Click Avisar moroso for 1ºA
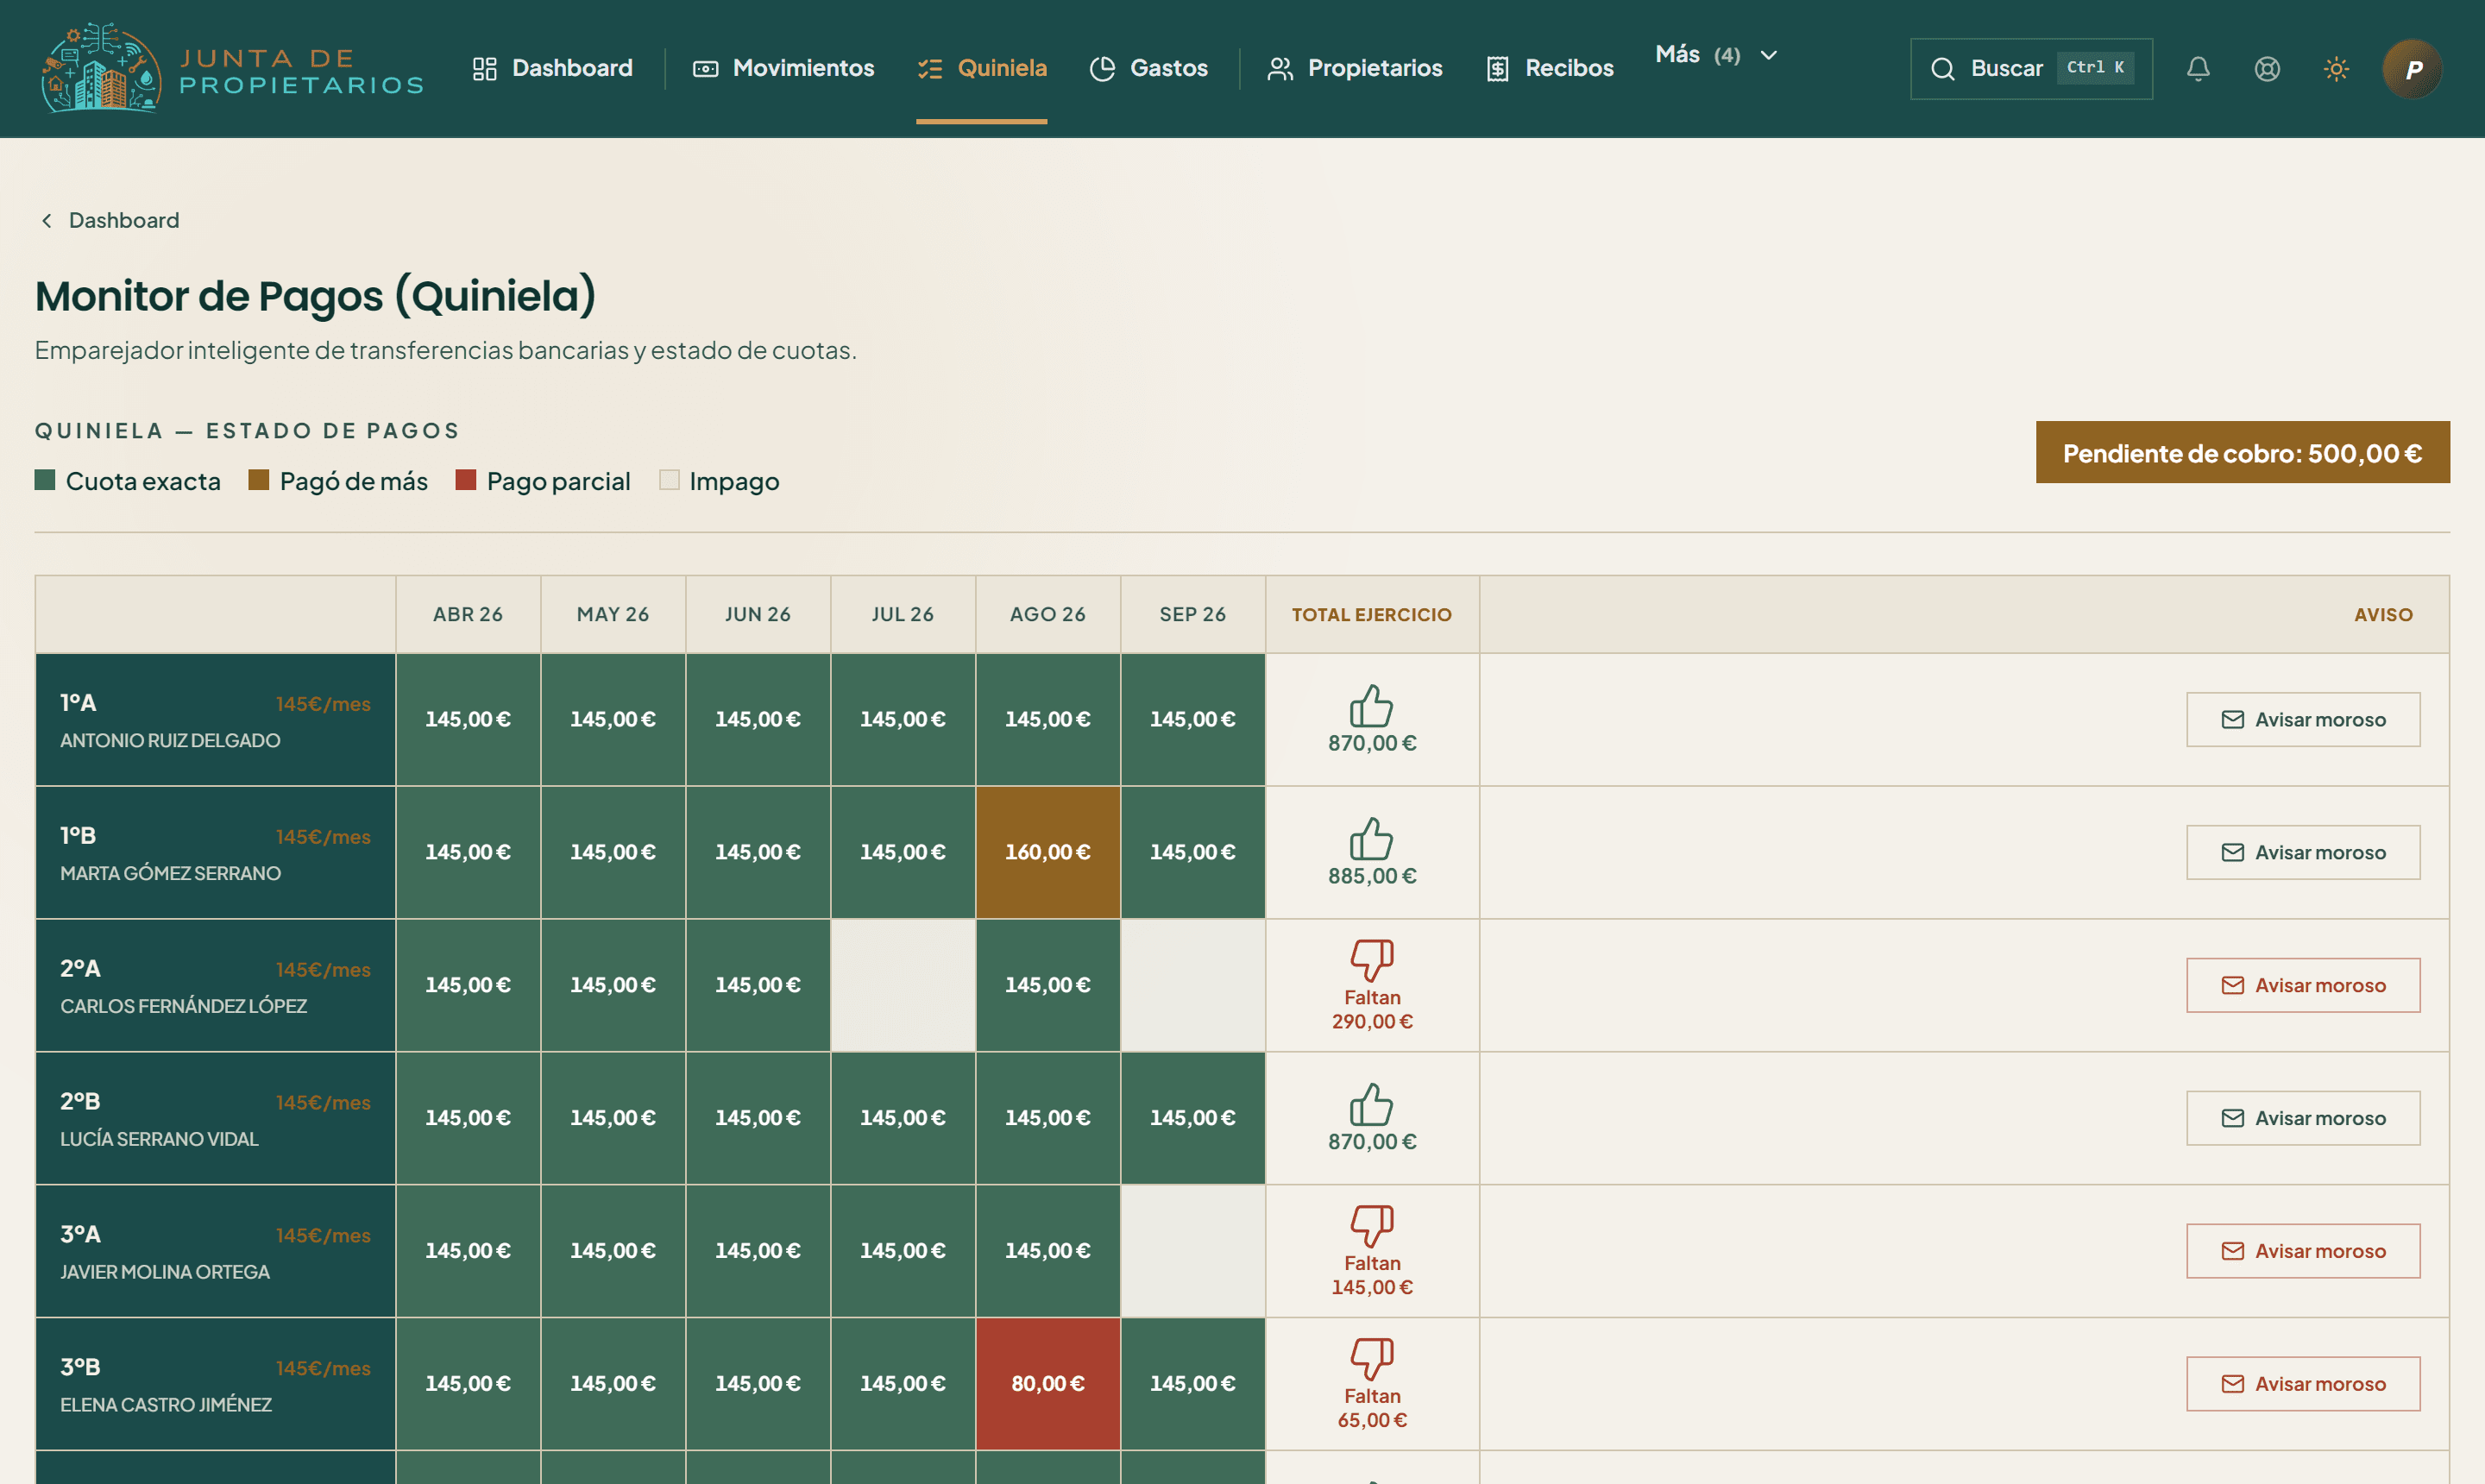The width and height of the screenshot is (2485, 1484). click(2303, 720)
